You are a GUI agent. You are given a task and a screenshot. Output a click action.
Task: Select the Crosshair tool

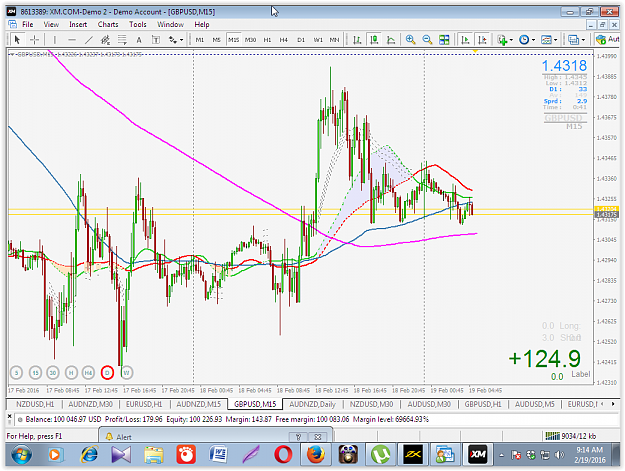point(35,40)
